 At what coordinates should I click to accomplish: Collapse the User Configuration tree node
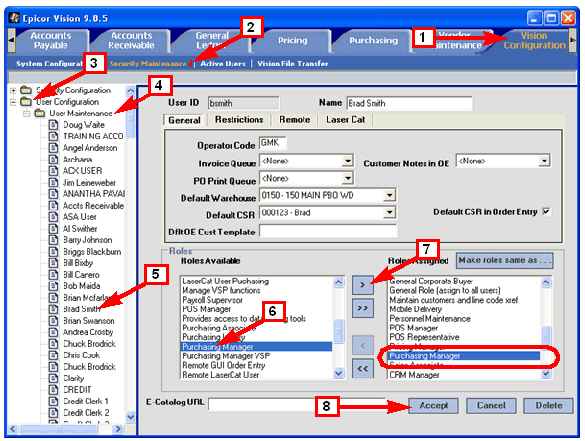(13, 102)
